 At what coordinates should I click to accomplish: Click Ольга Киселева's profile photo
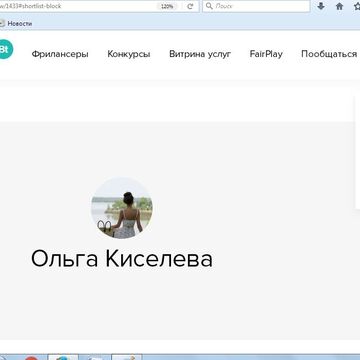click(x=122, y=208)
